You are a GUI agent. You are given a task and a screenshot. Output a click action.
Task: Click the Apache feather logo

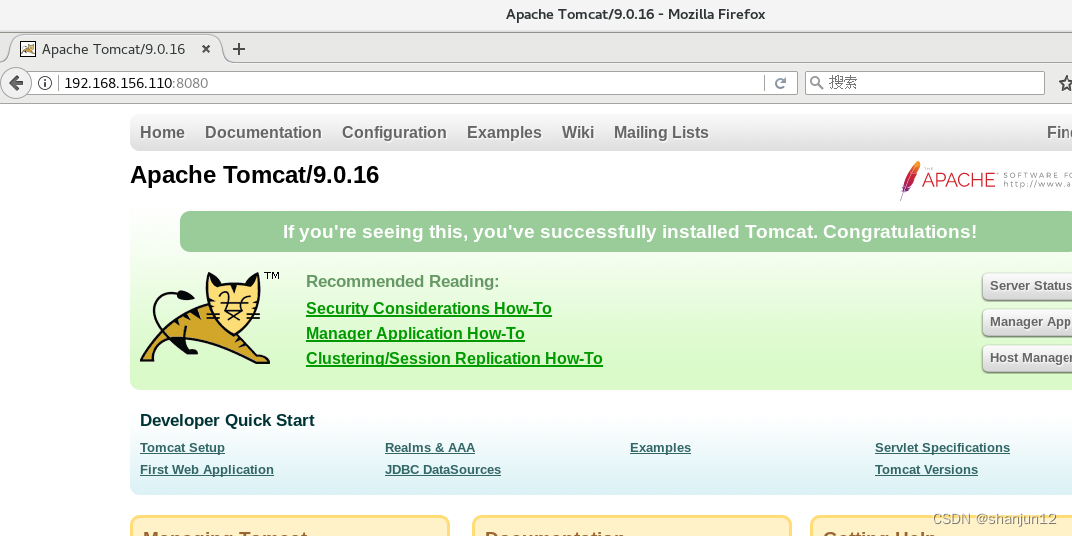pos(911,180)
